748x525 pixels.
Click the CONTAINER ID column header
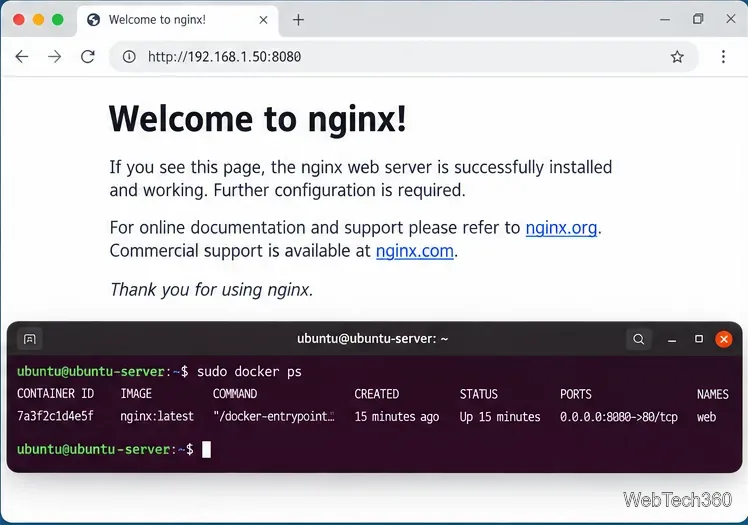55,393
